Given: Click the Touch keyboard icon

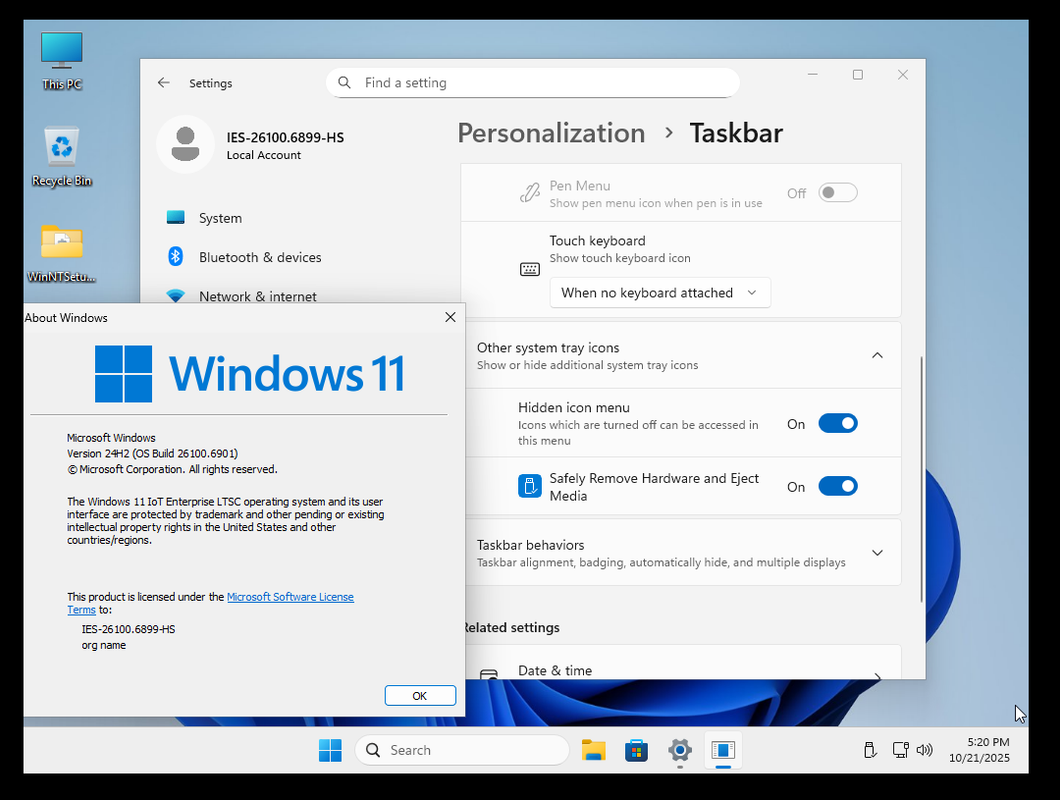Looking at the screenshot, I should click(529, 269).
